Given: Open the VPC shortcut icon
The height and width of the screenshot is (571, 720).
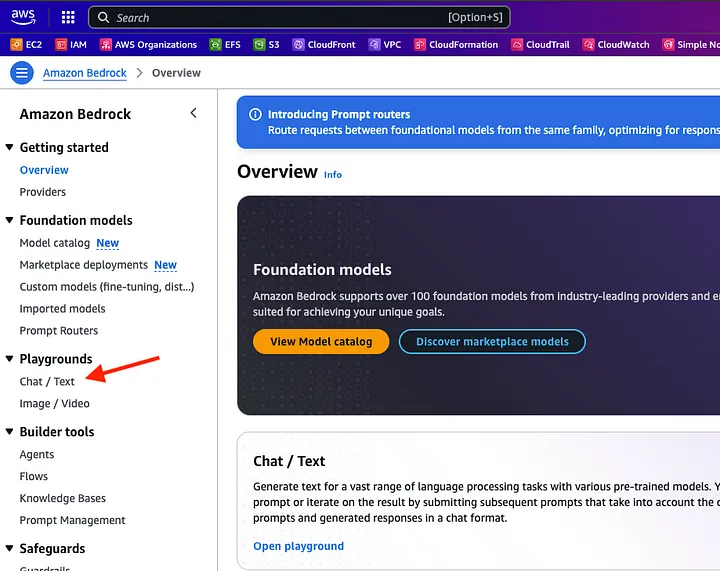Looking at the screenshot, I should (374, 45).
